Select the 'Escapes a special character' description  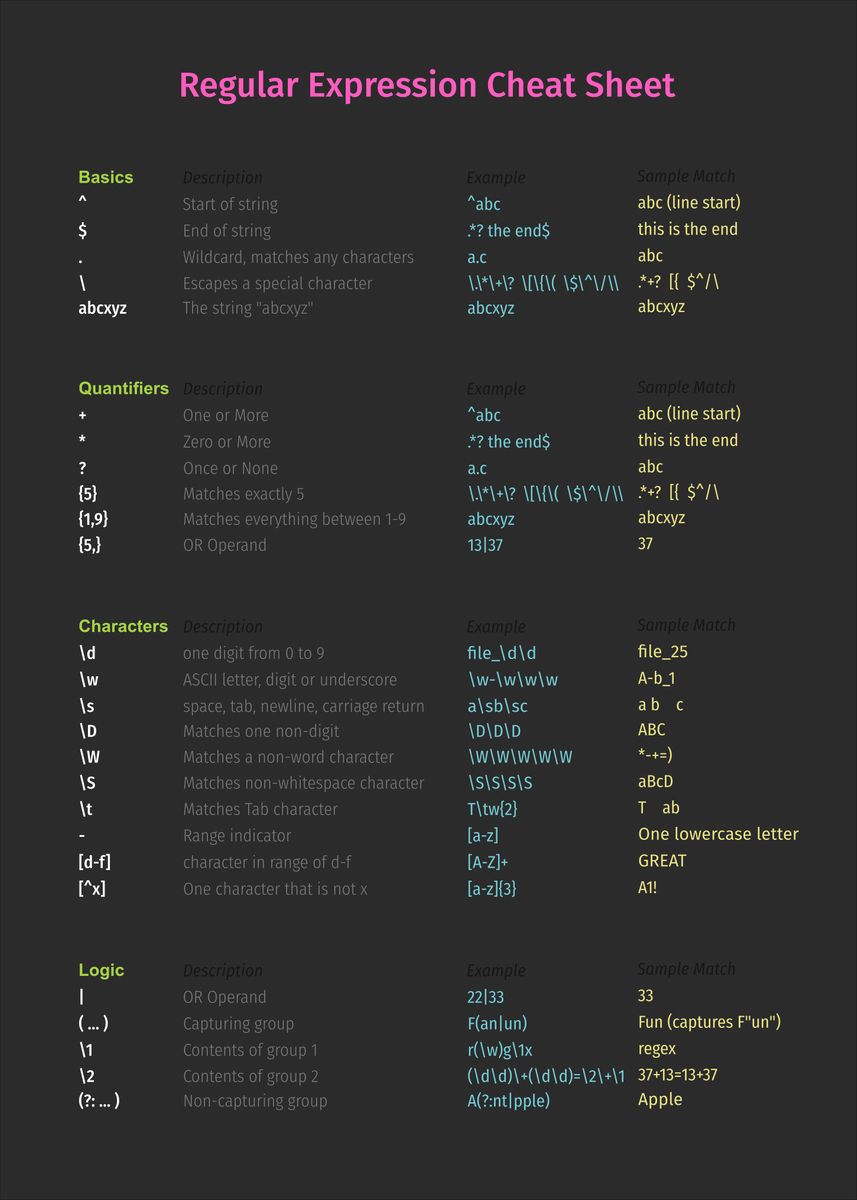click(x=277, y=283)
